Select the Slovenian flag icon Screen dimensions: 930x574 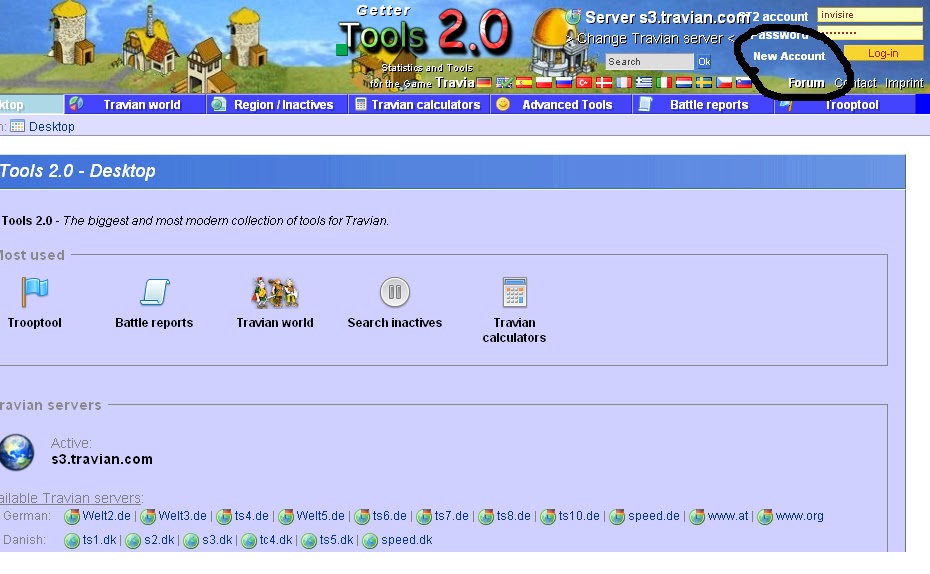coord(744,82)
